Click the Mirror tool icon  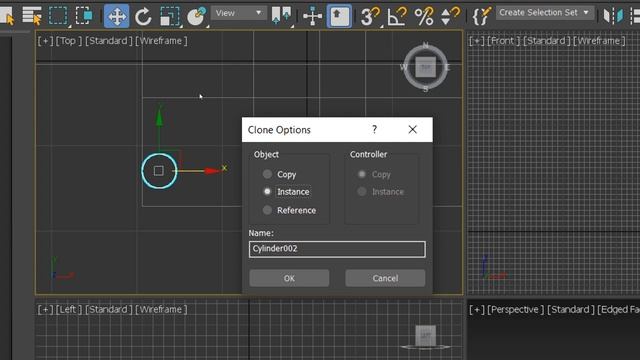coord(613,16)
